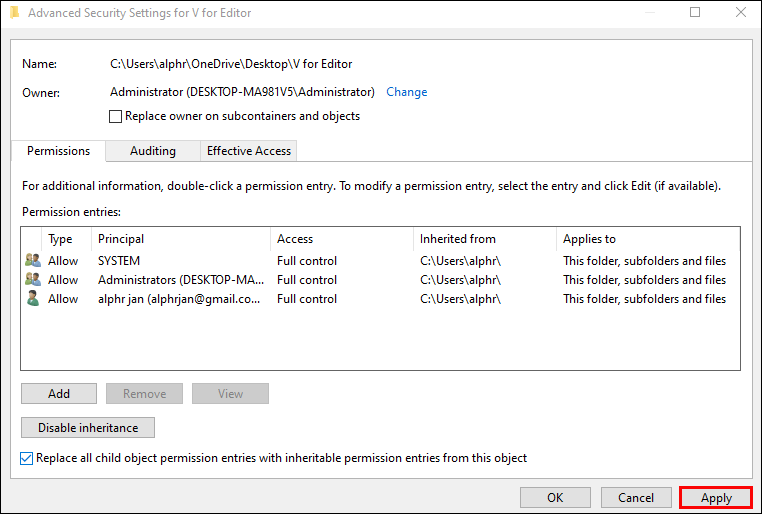Click the Change owner link
762x514 pixels.
[x=406, y=92]
